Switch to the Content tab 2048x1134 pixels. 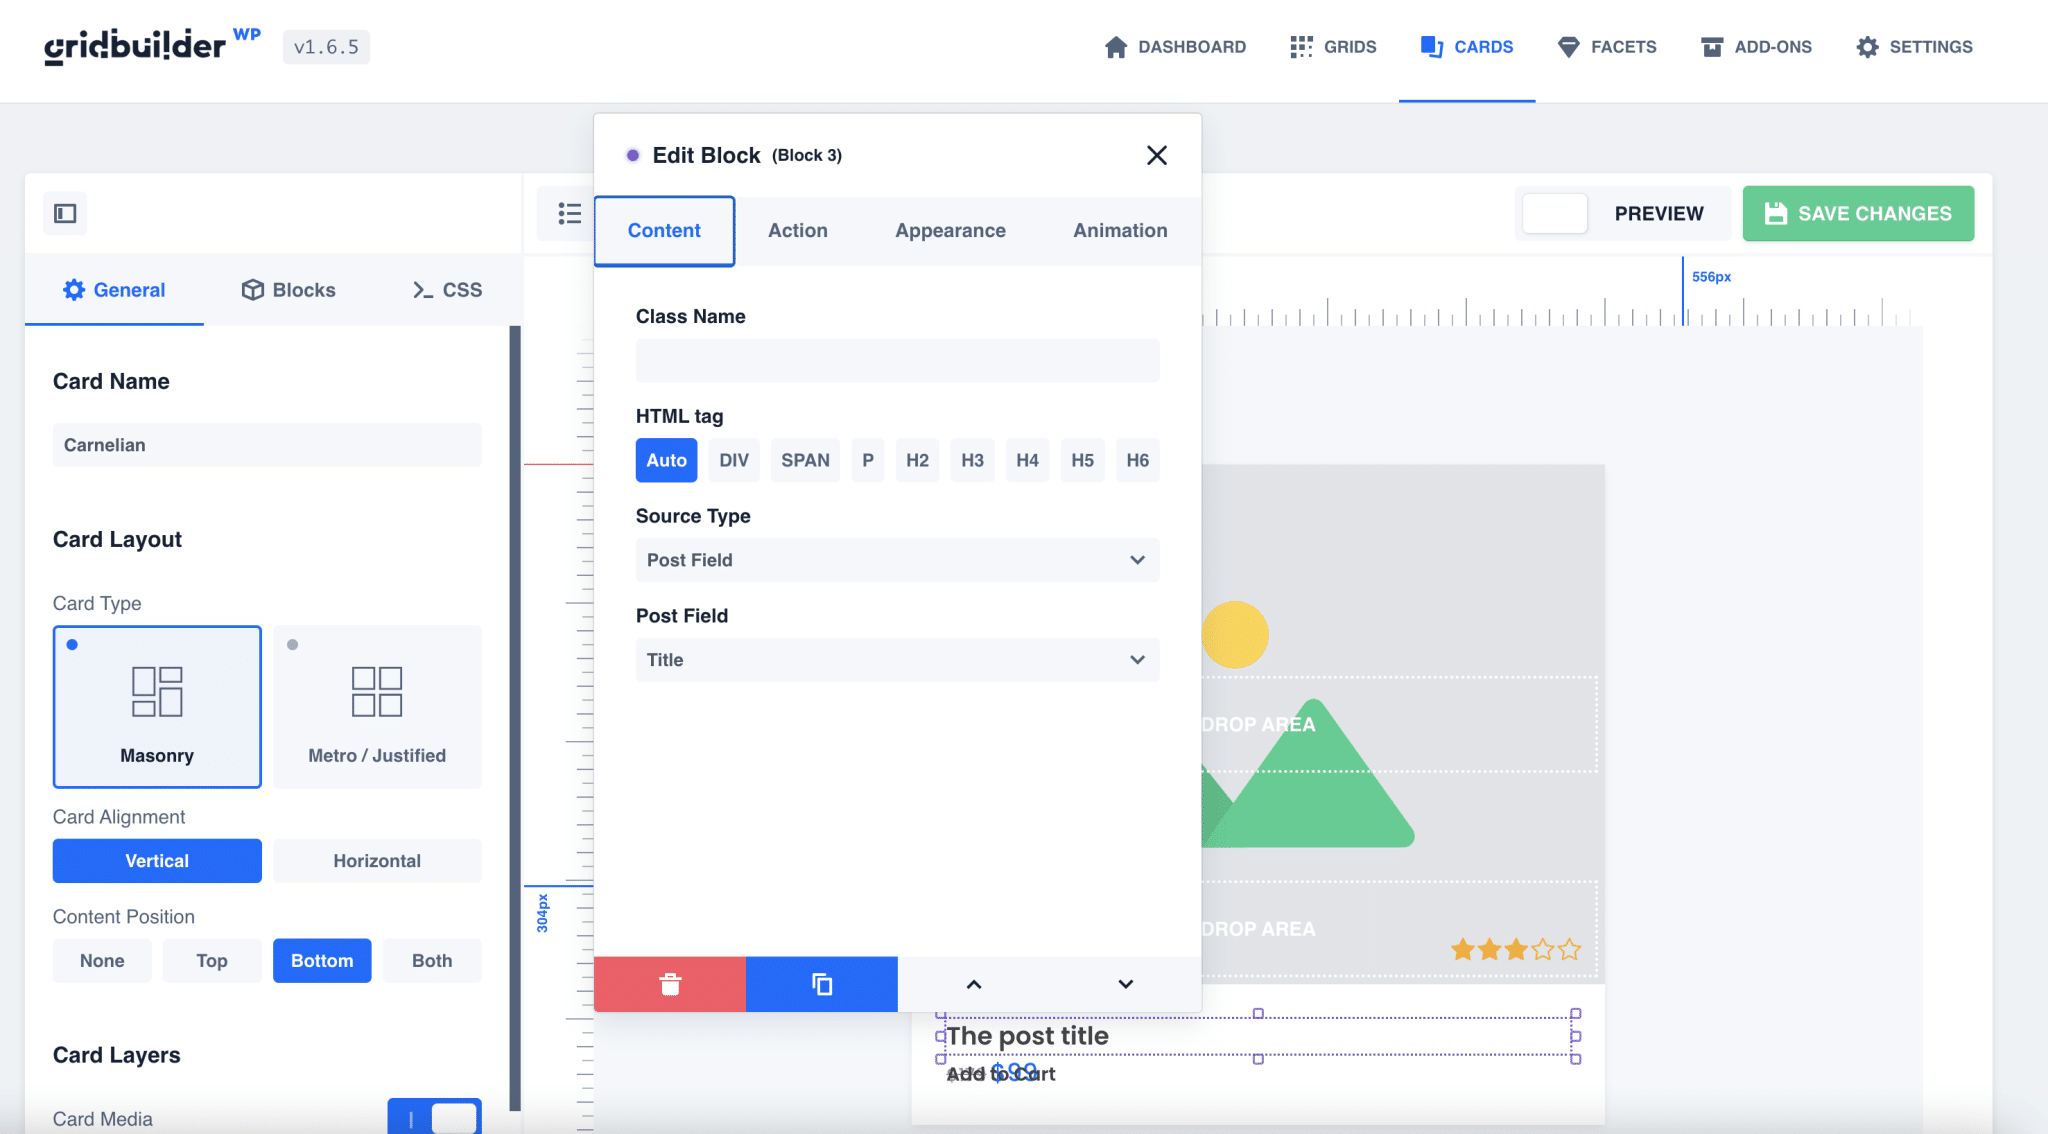click(x=664, y=231)
